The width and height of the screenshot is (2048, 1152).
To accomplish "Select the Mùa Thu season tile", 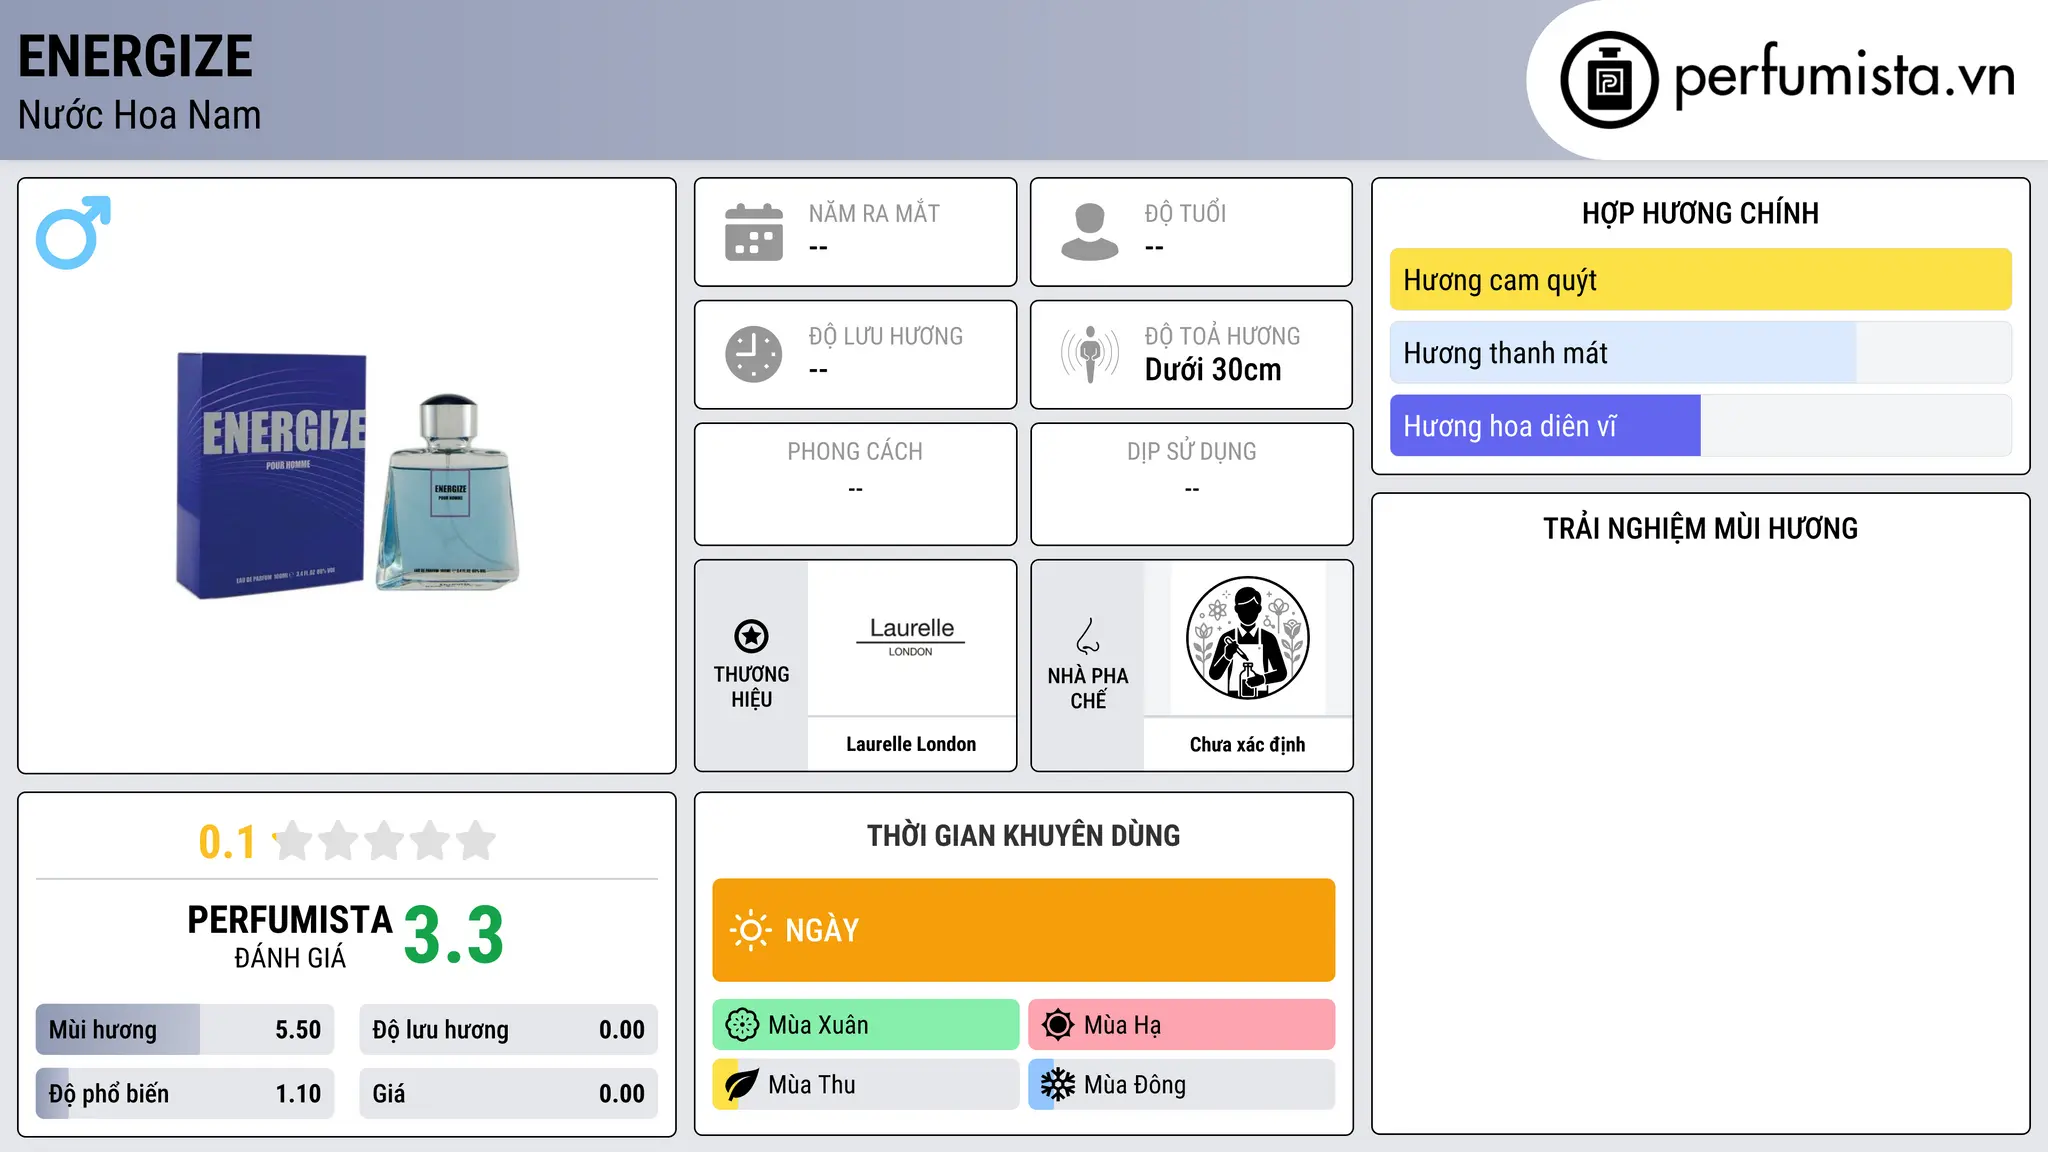I will (x=866, y=1085).
